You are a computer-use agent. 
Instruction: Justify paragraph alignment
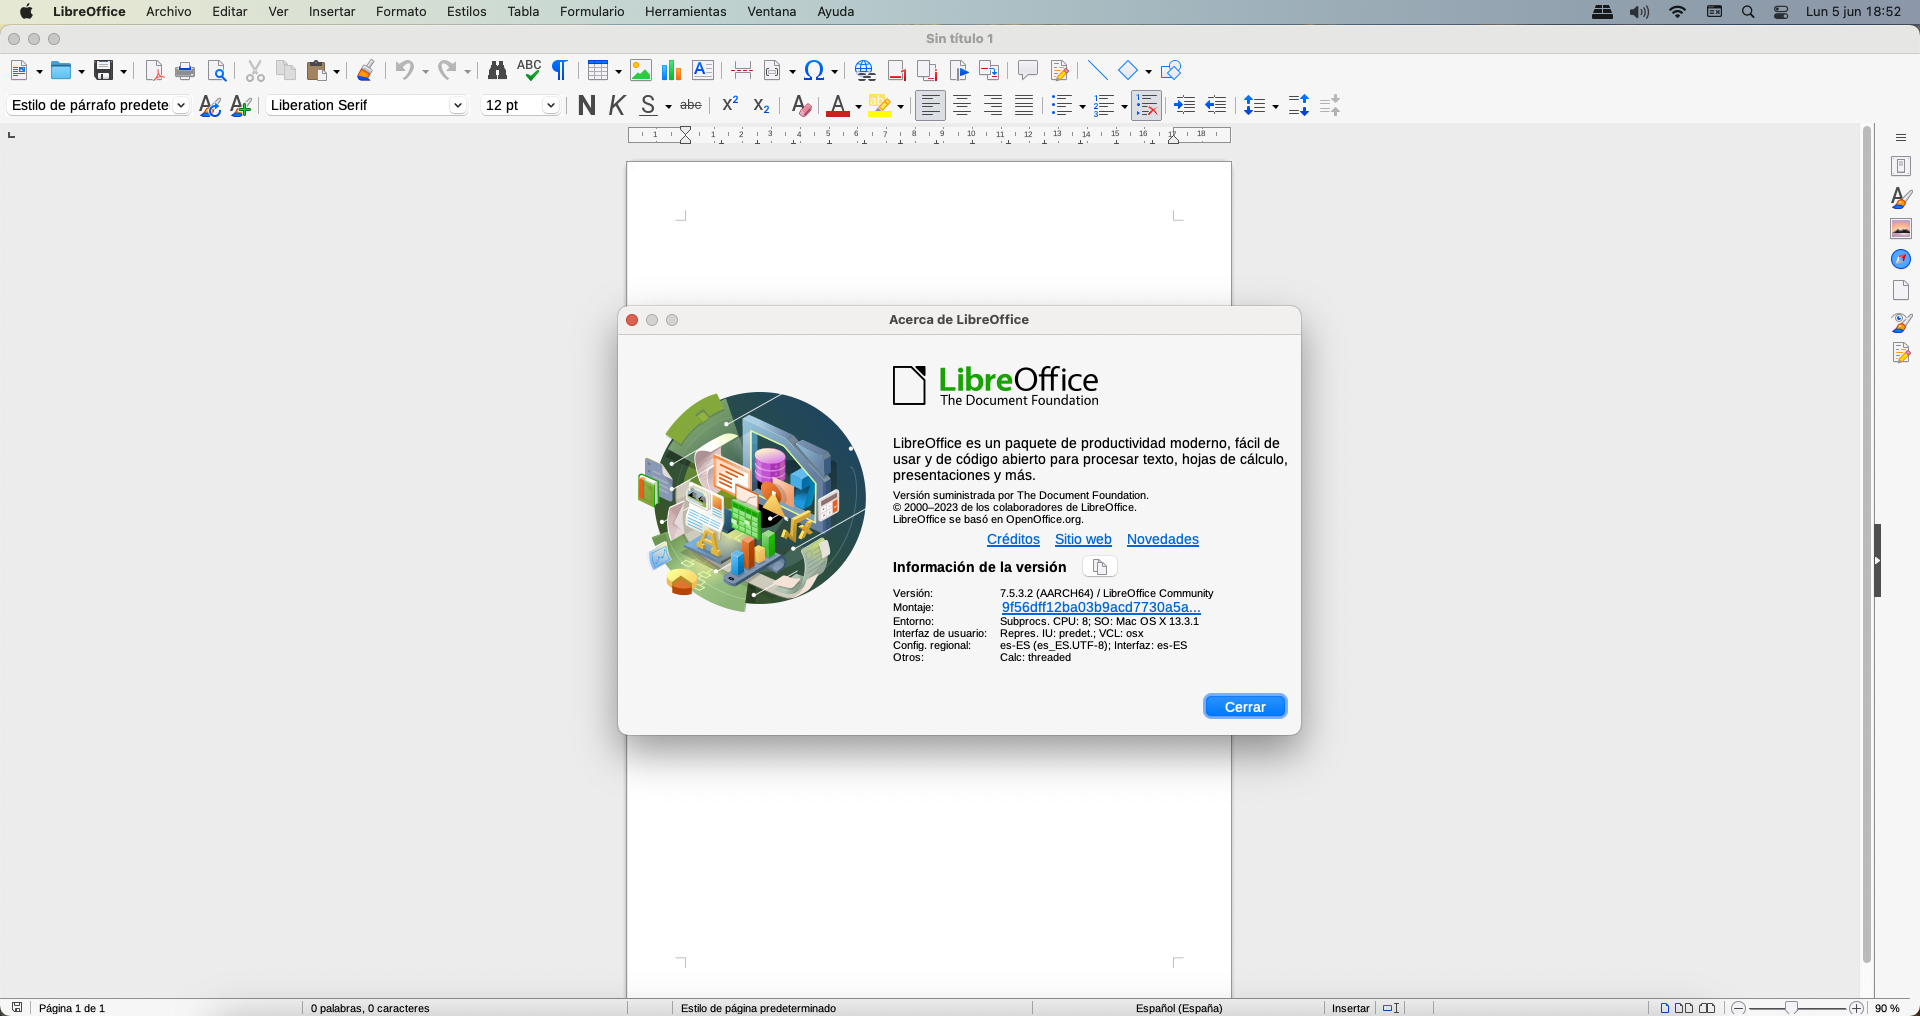[1024, 105]
